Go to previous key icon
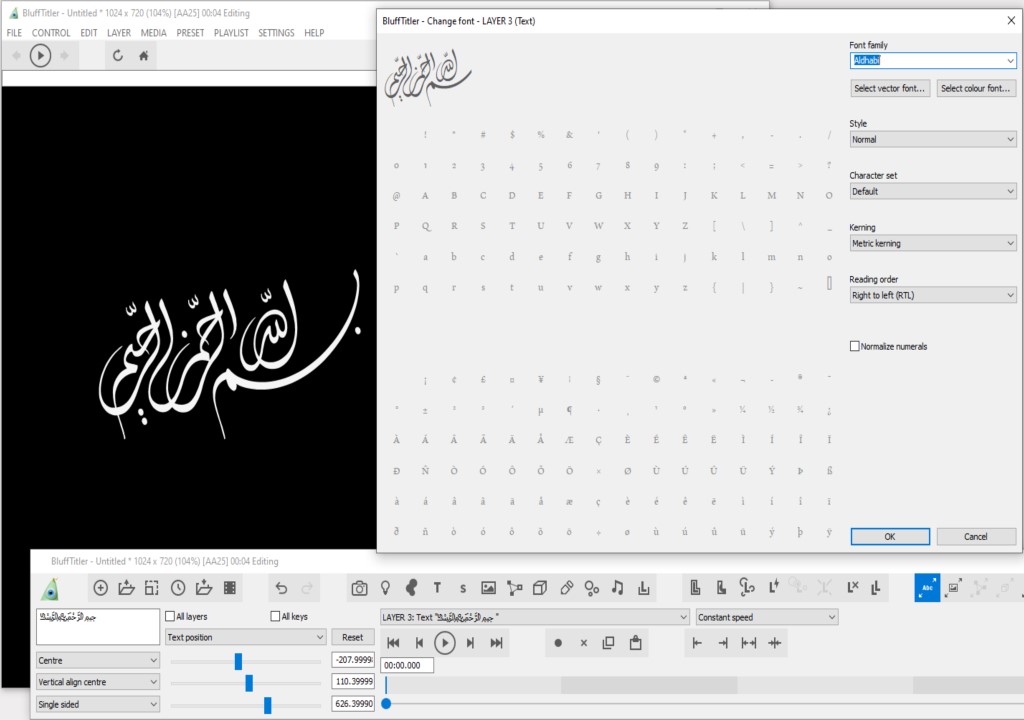The image size is (1024, 720). coord(419,643)
